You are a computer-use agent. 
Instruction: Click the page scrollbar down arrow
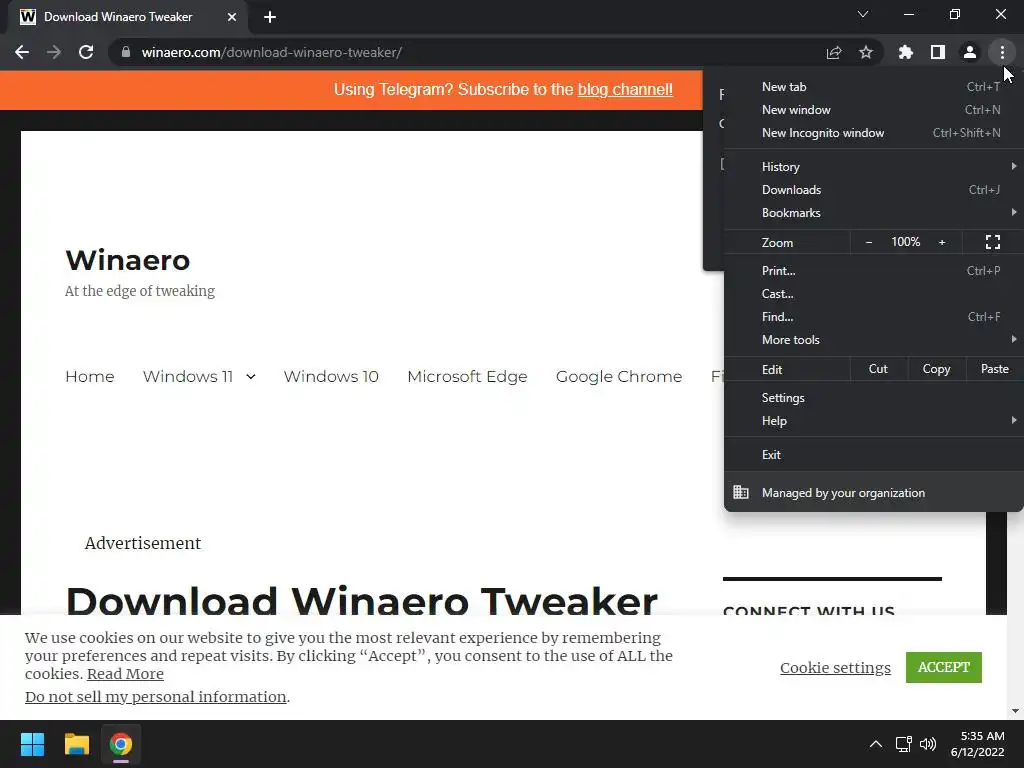point(1015,711)
